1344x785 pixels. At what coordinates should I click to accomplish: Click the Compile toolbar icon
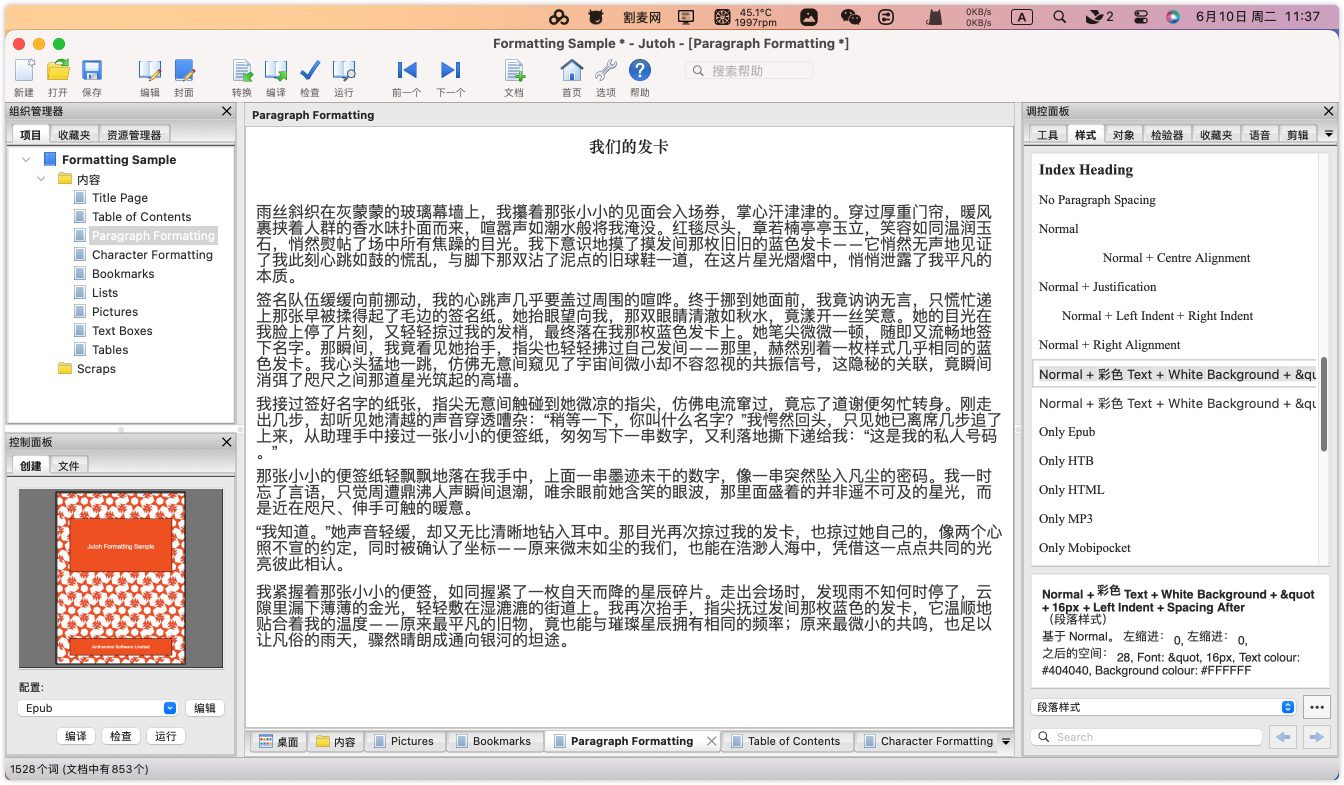pyautogui.click(x=275, y=71)
